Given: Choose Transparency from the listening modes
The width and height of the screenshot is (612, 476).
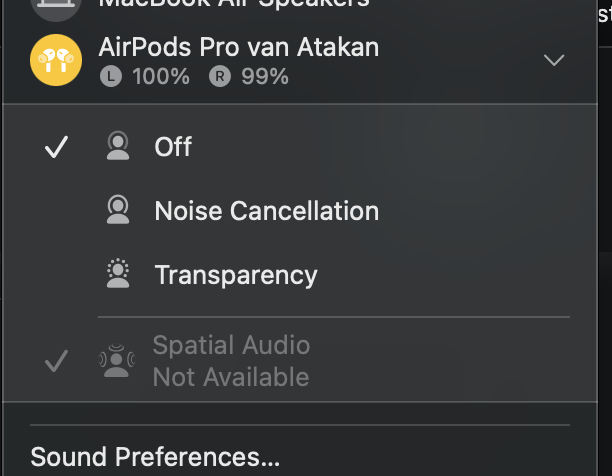Looking at the screenshot, I should (x=236, y=274).
